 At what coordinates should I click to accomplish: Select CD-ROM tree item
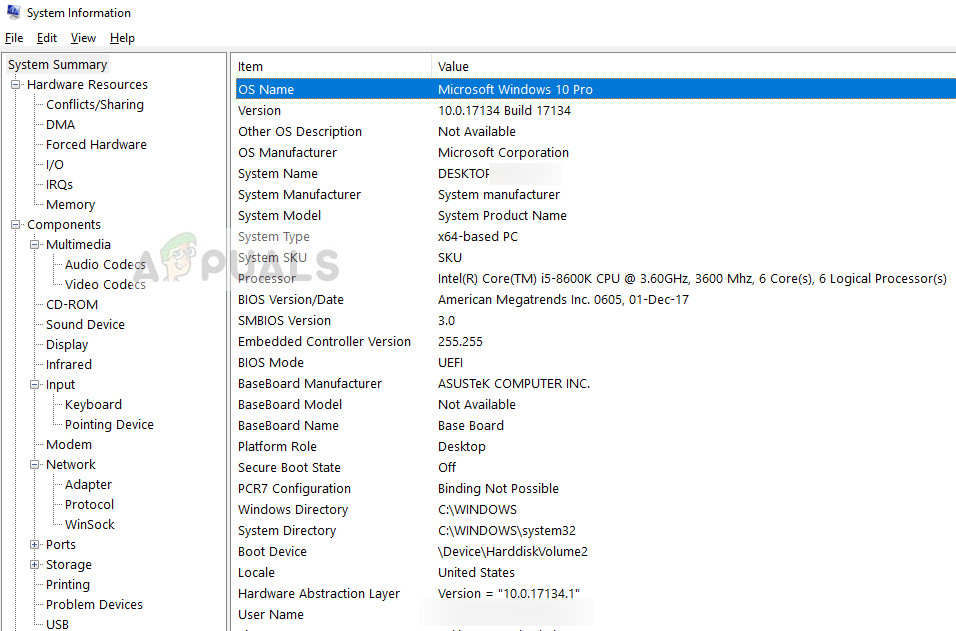[x=72, y=305]
